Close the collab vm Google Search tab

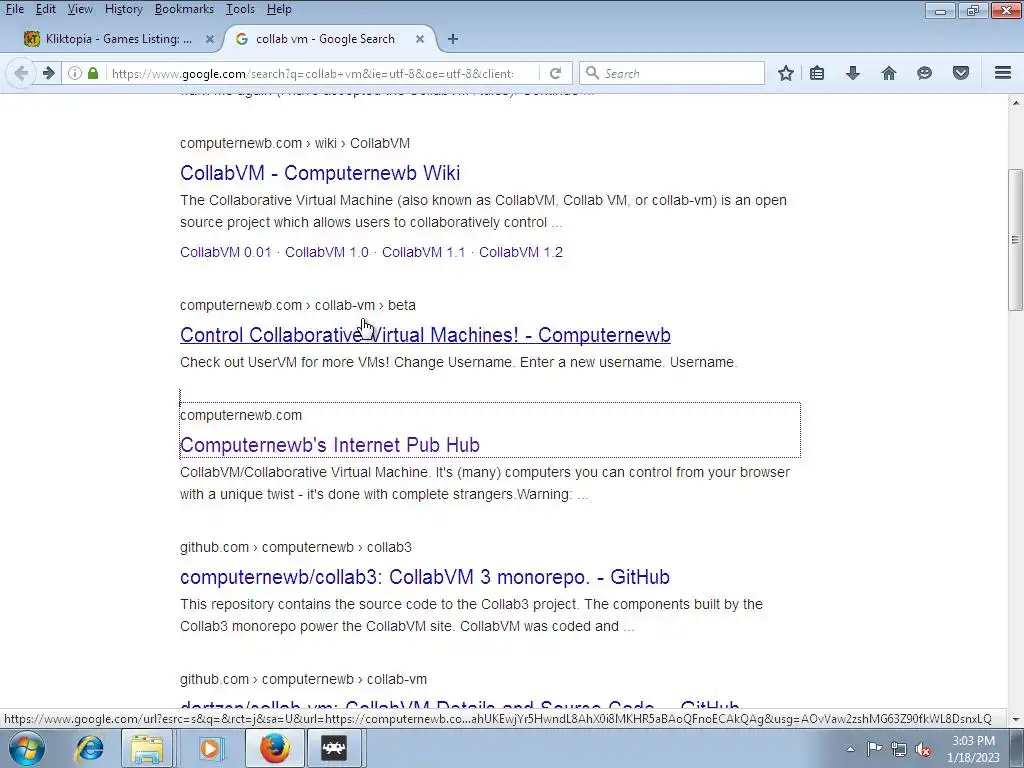[x=420, y=39]
